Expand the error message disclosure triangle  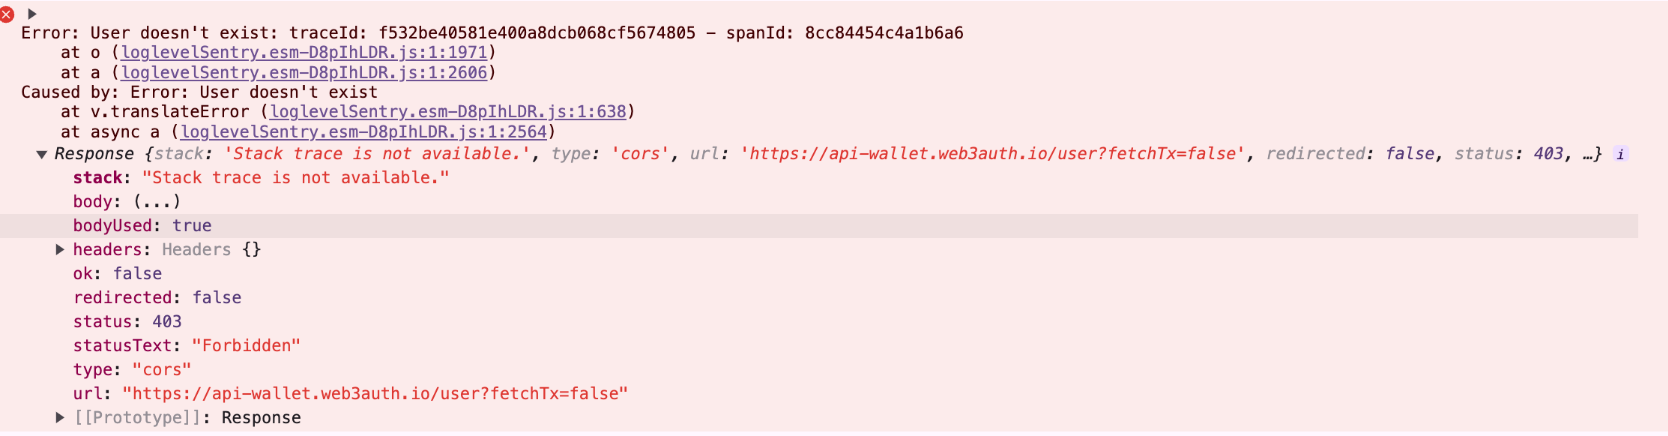(32, 14)
